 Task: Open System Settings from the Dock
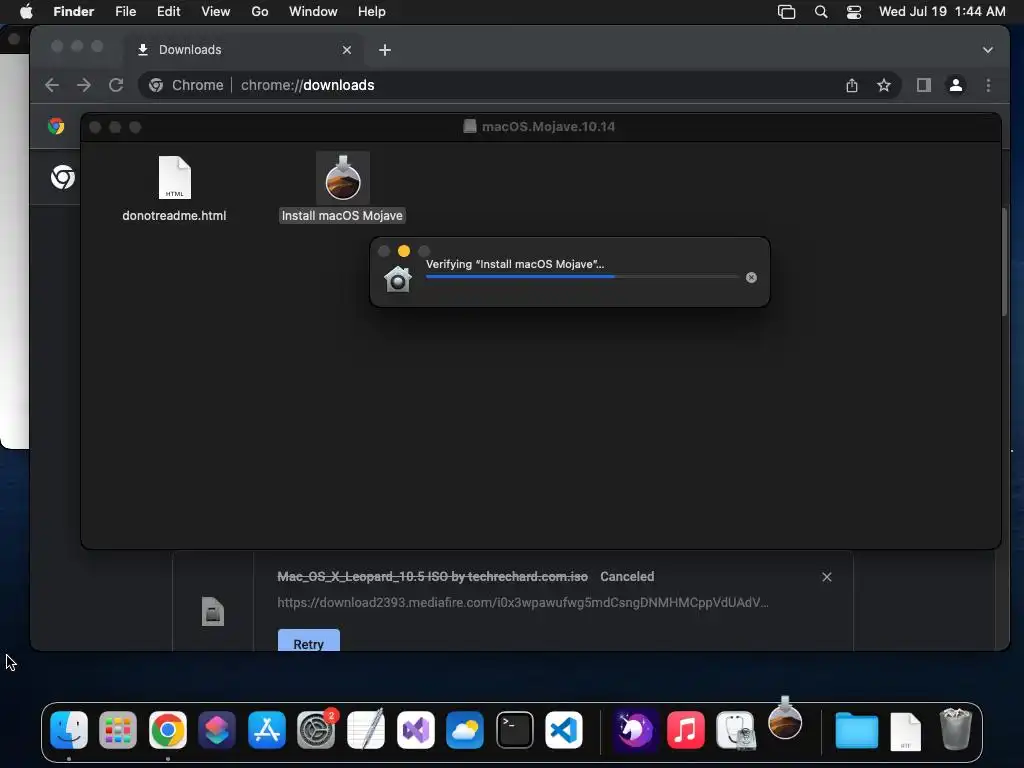pos(316,729)
